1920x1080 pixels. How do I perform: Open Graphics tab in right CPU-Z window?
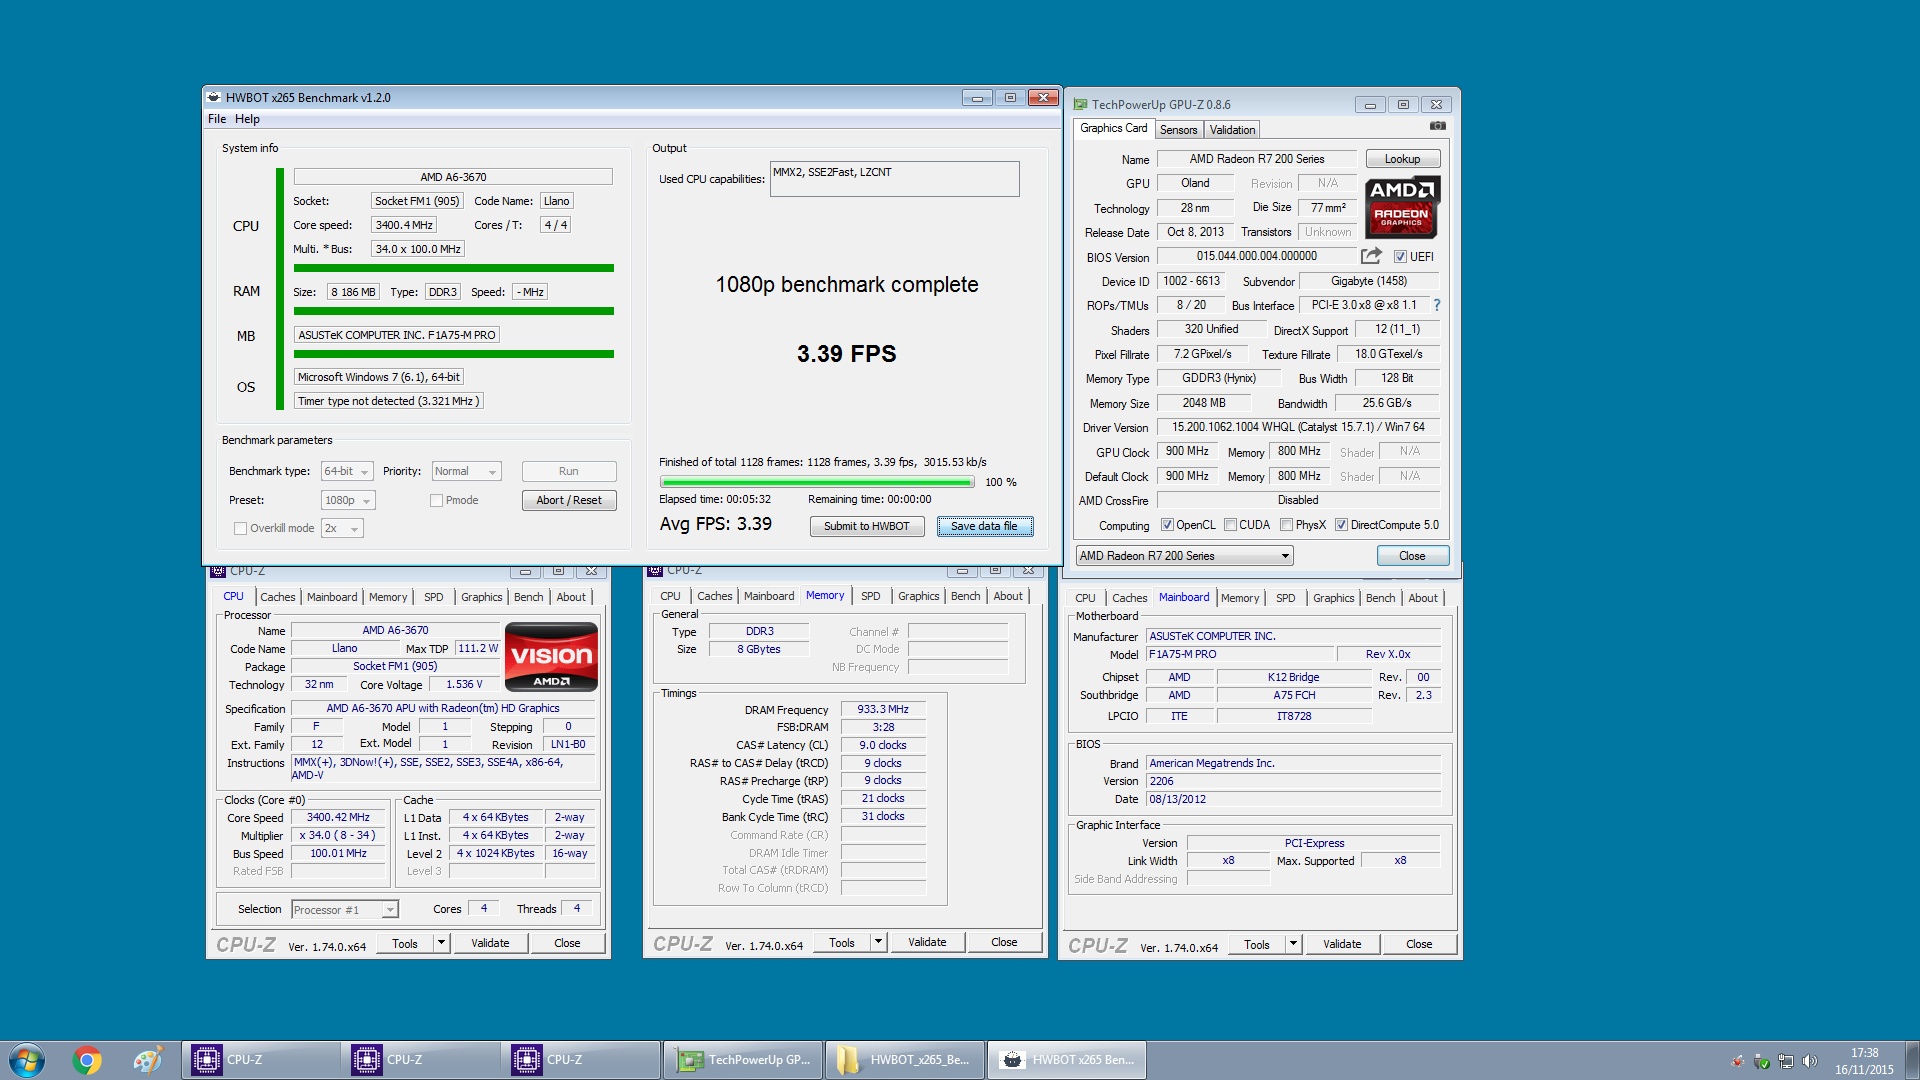click(x=1333, y=598)
